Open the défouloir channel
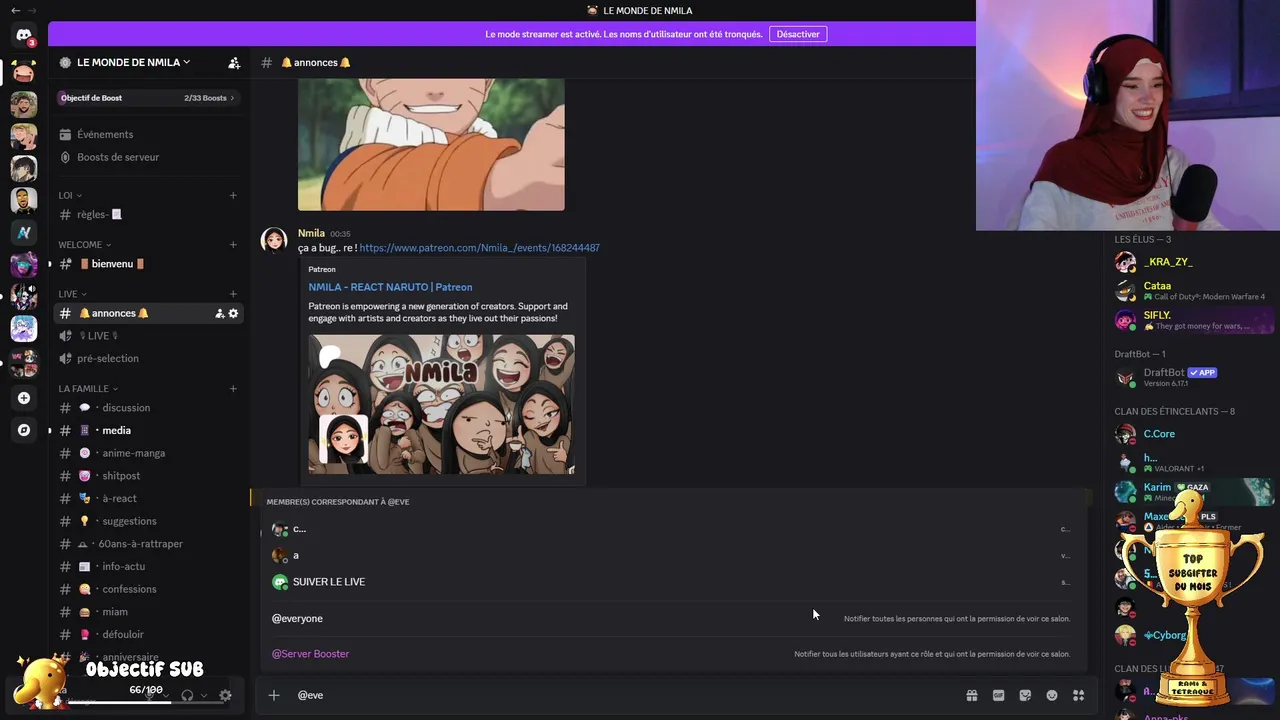The height and width of the screenshot is (720, 1280). [150, 634]
